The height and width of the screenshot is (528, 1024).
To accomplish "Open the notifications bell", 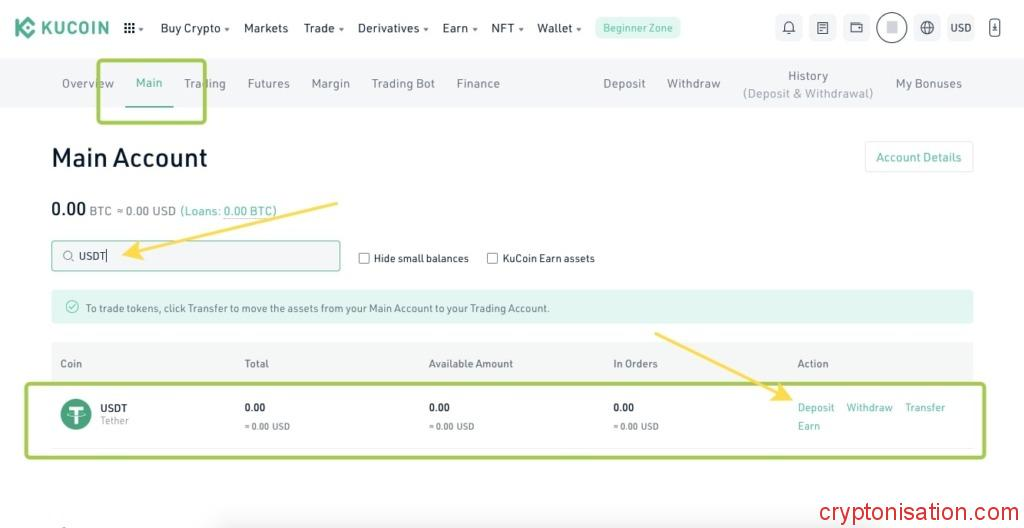I will (x=789, y=28).
